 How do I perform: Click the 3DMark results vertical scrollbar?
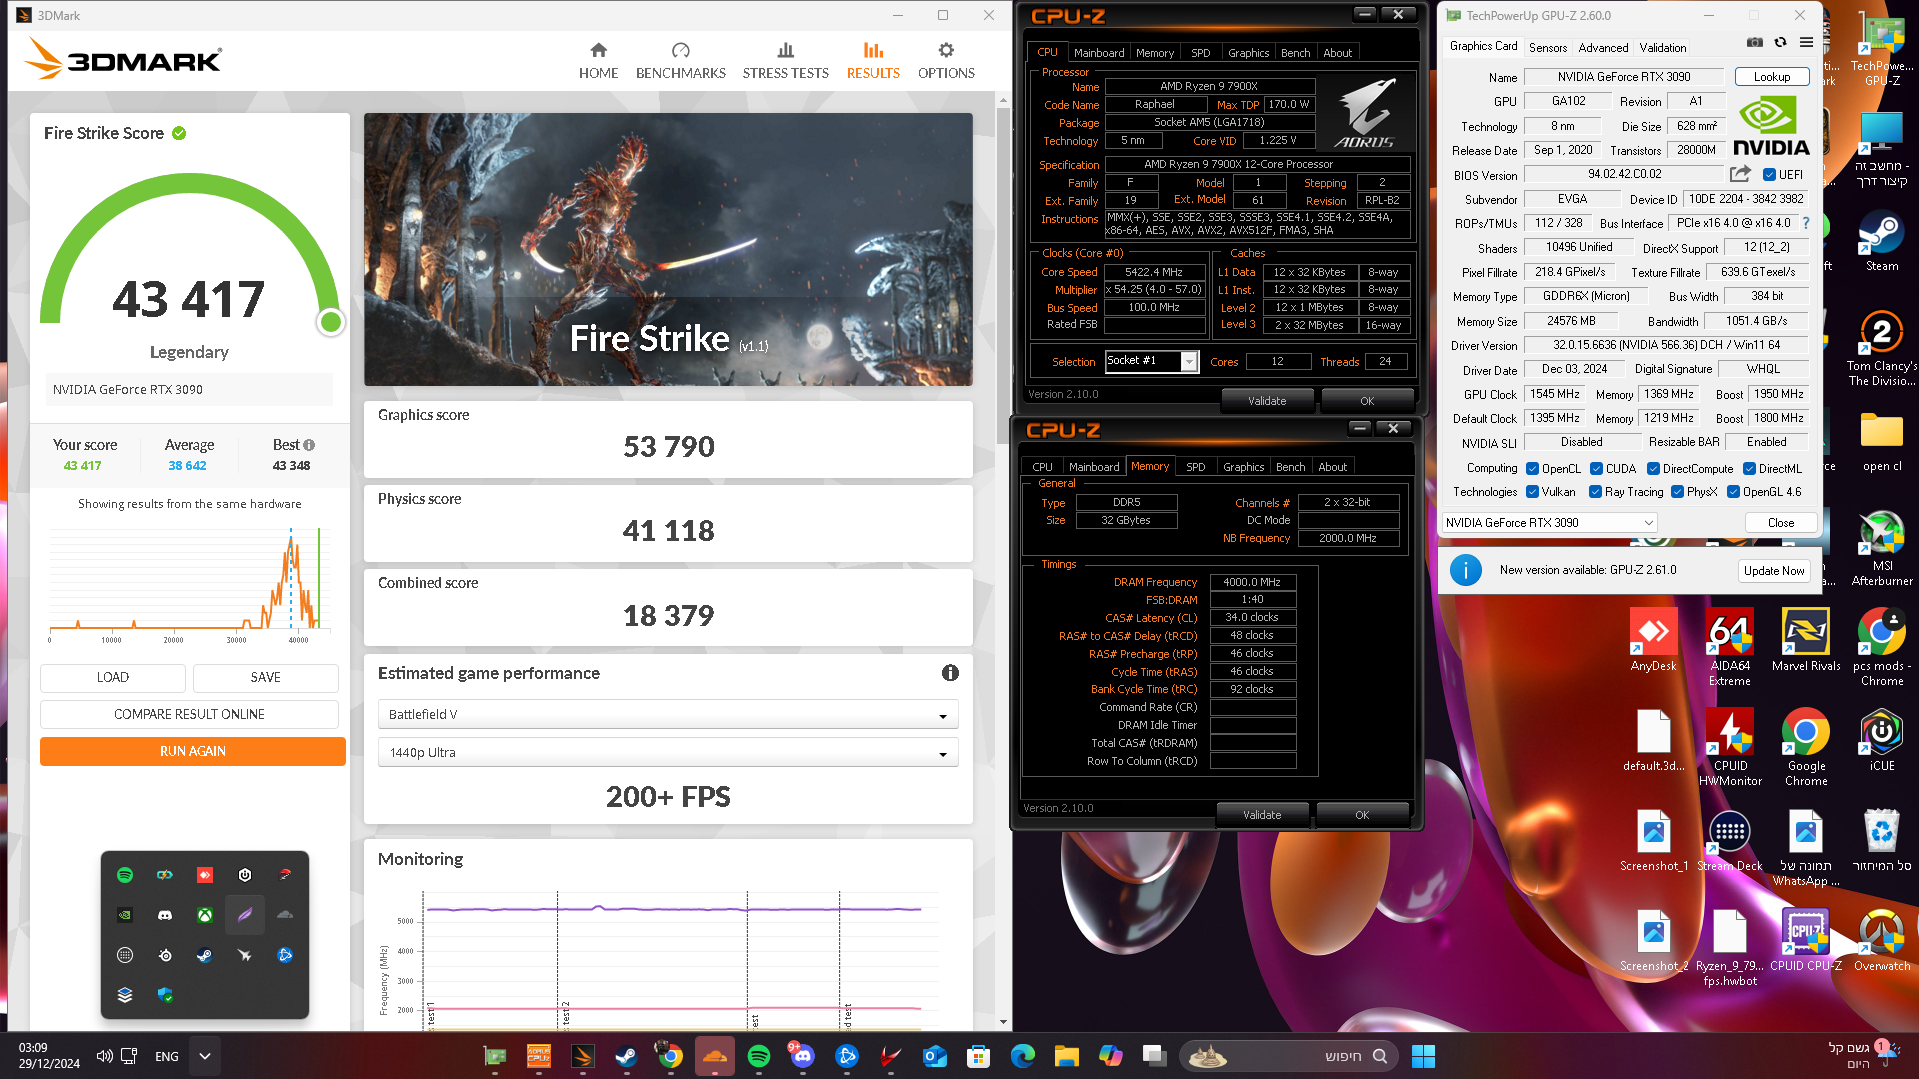[x=1003, y=275]
